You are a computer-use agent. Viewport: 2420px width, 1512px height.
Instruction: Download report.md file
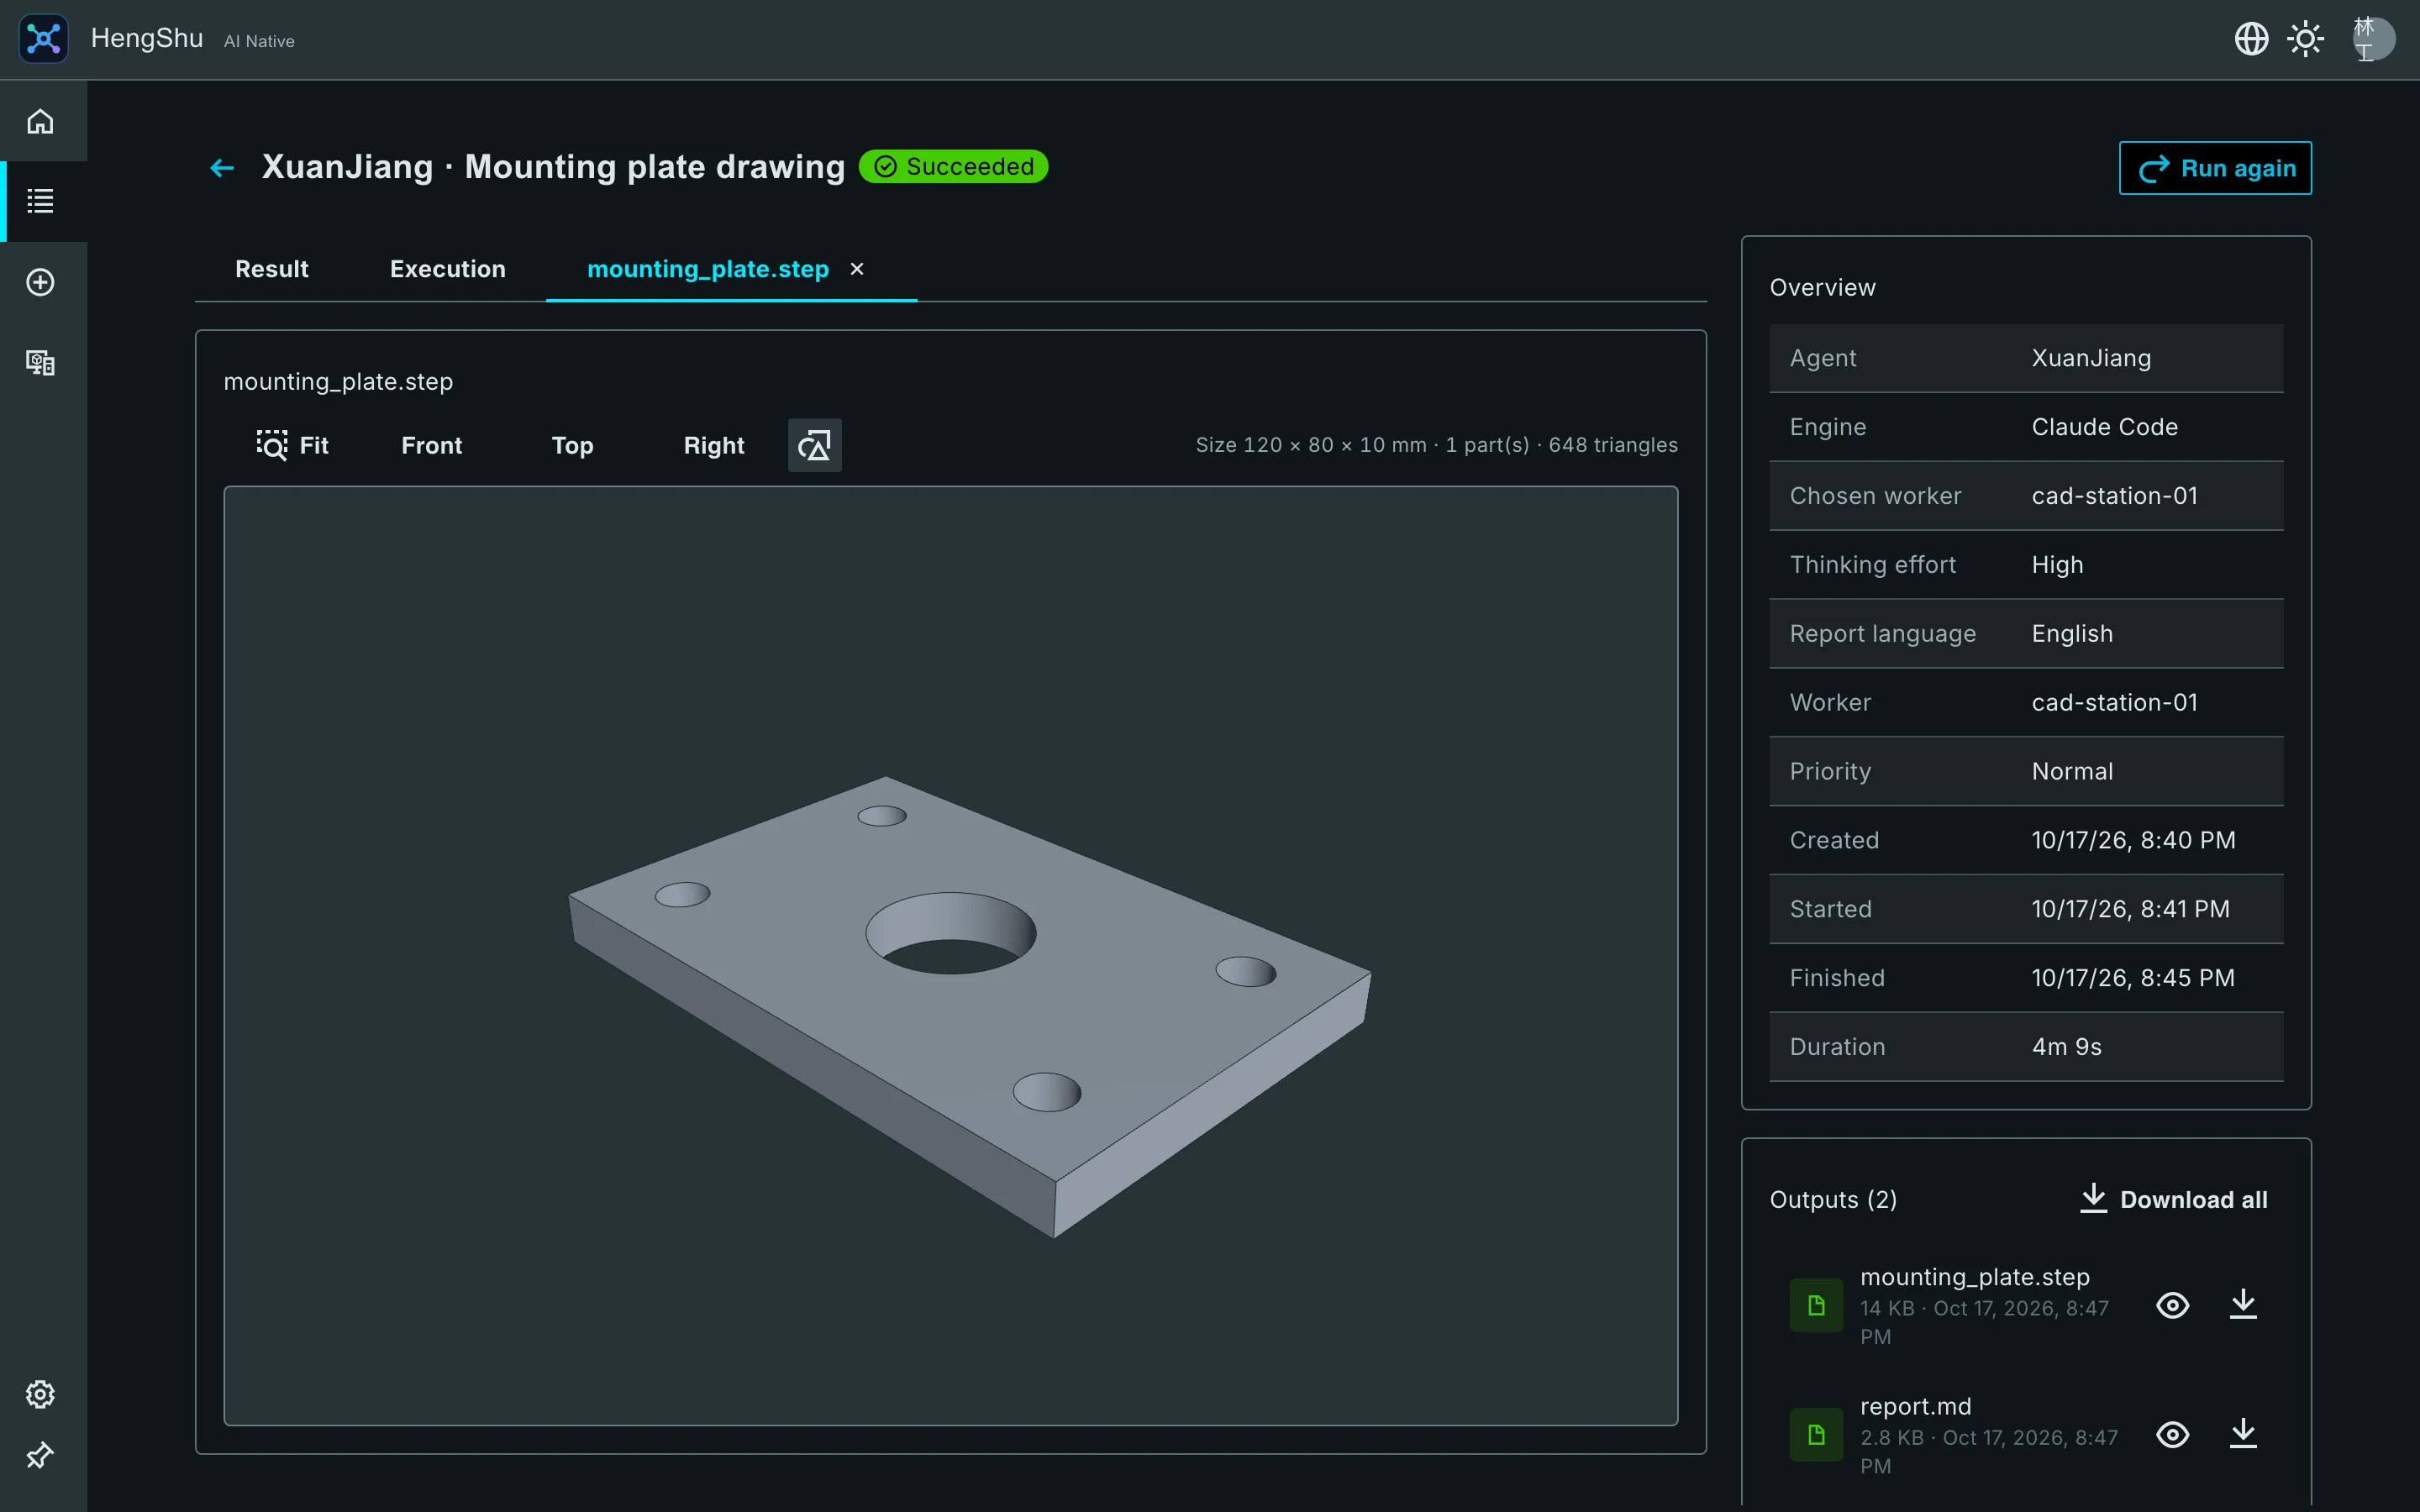click(2243, 1435)
